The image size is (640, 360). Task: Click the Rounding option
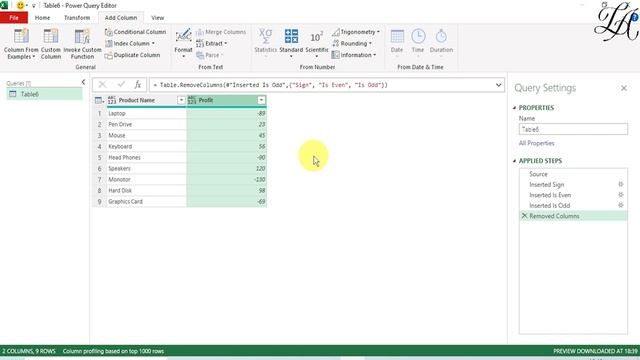point(352,43)
